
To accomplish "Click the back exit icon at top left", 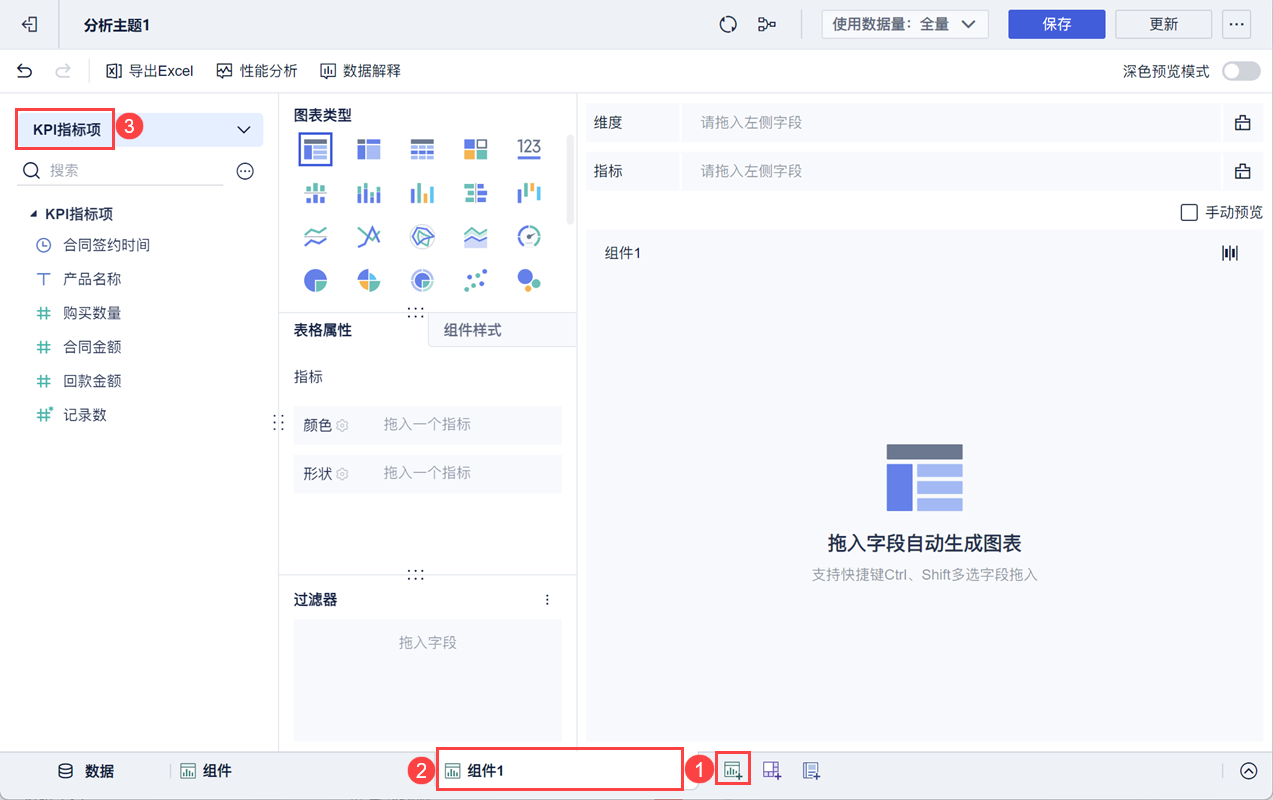I will 31,24.
